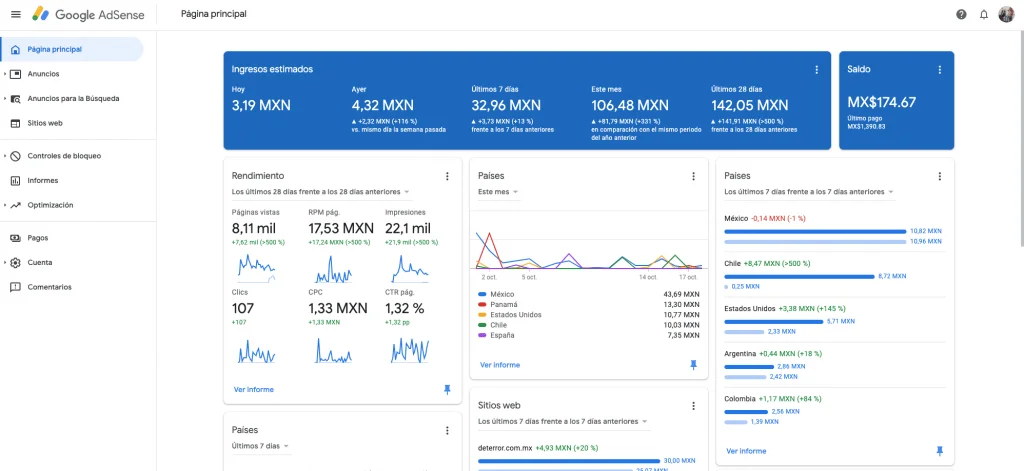Open Ver informe in Países Este mes card
The height and width of the screenshot is (471, 1024).
pos(500,365)
